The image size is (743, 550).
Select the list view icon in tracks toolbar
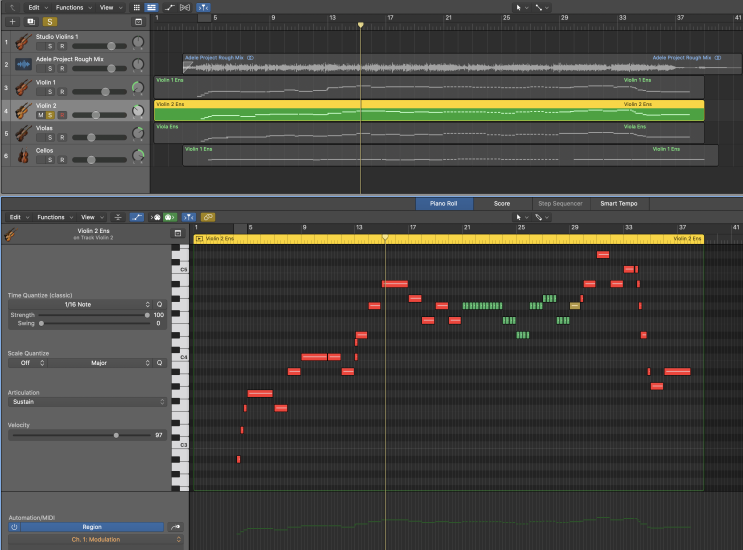click(151, 8)
